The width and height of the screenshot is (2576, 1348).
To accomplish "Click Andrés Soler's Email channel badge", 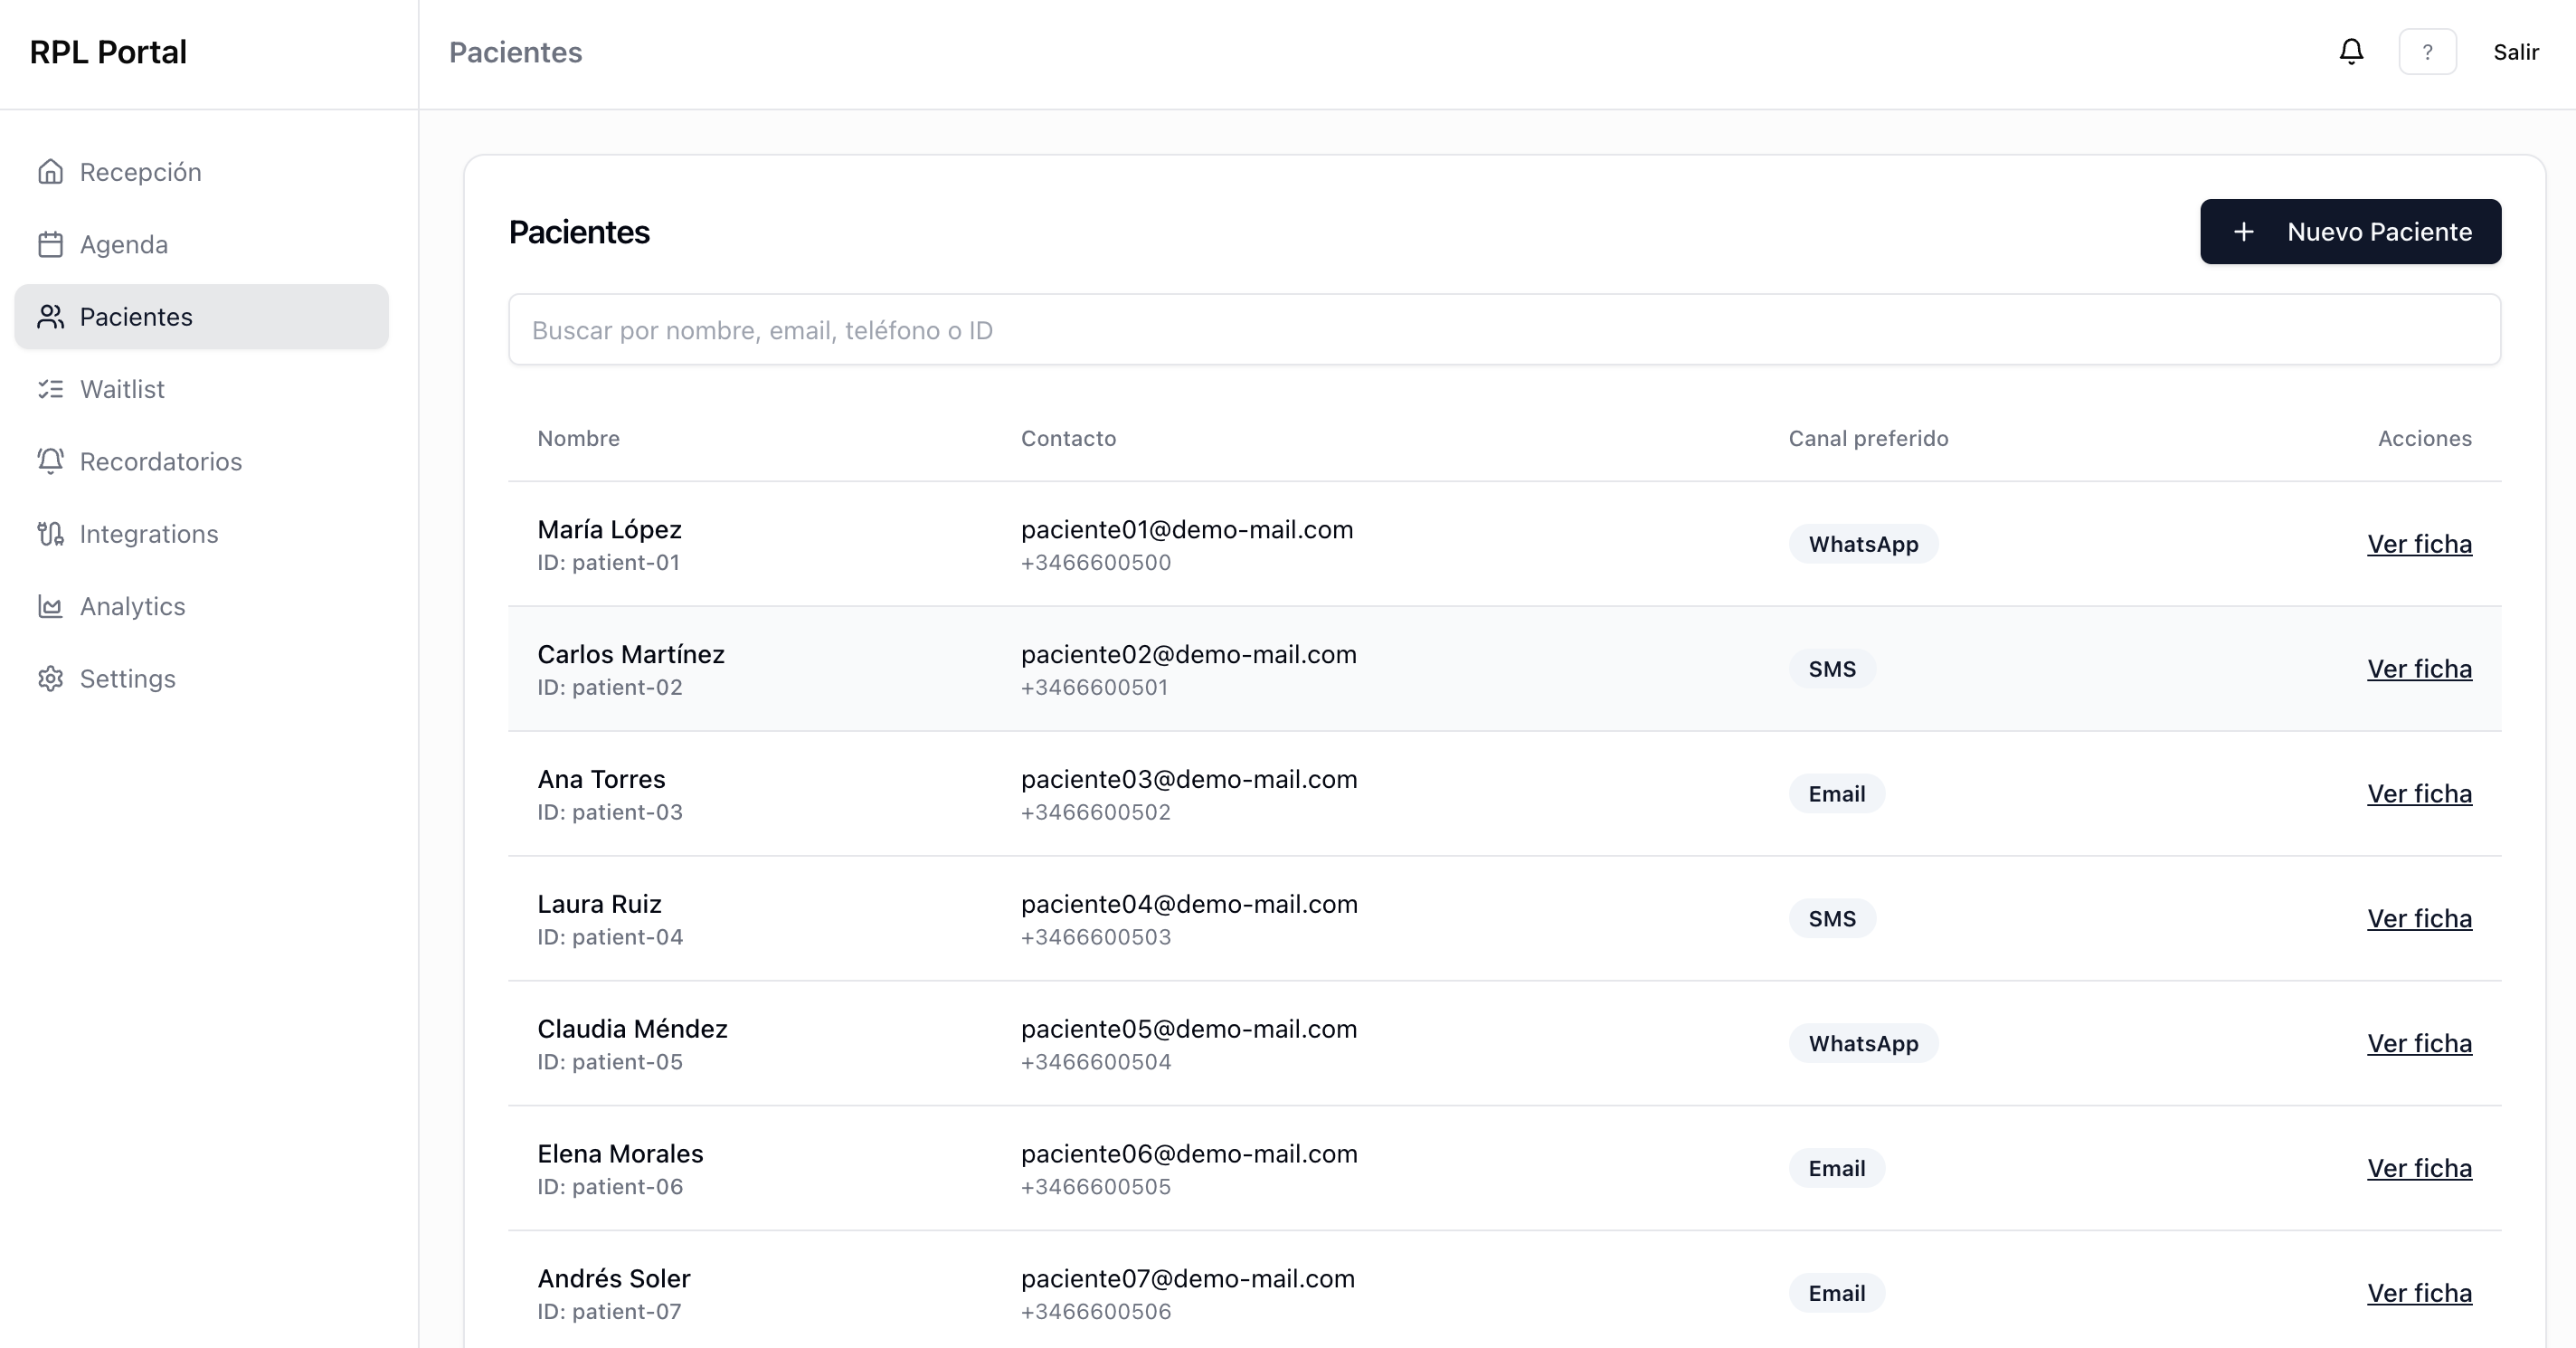I will (x=1836, y=1293).
